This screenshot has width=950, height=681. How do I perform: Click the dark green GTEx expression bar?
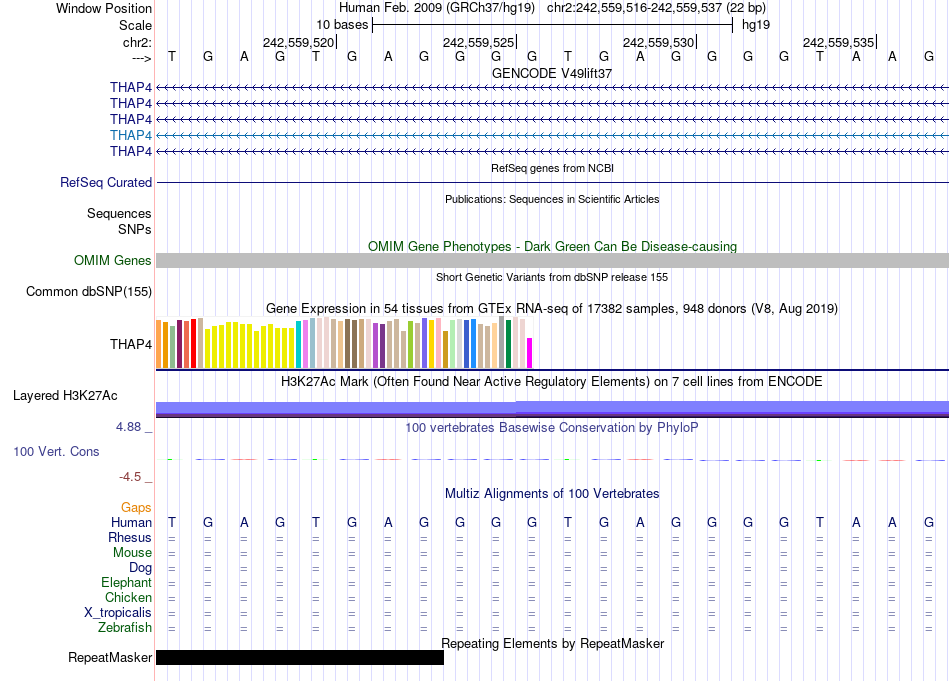tap(508, 344)
